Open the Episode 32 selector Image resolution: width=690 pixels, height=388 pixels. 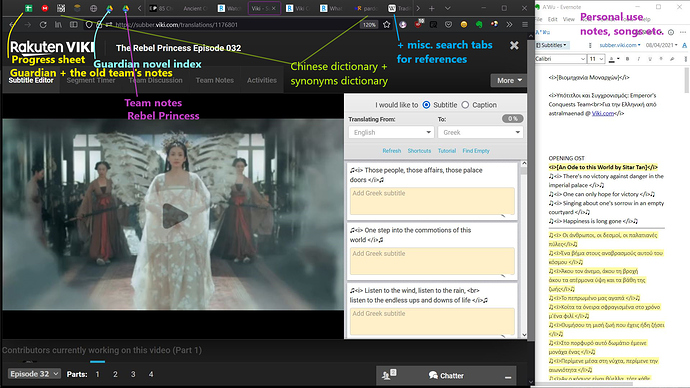click(x=34, y=374)
